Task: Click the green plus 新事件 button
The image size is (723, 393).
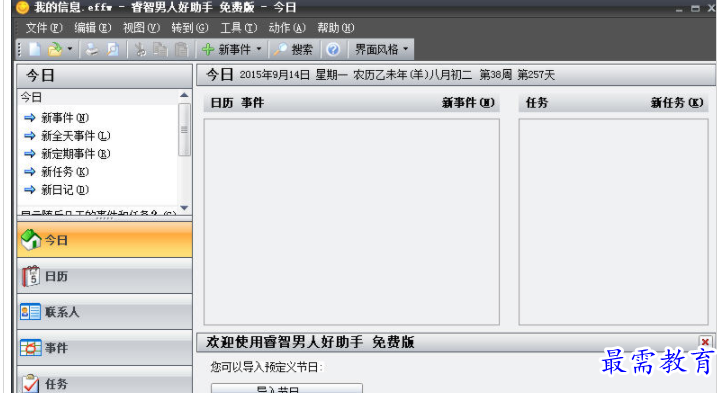Action: tap(226, 49)
